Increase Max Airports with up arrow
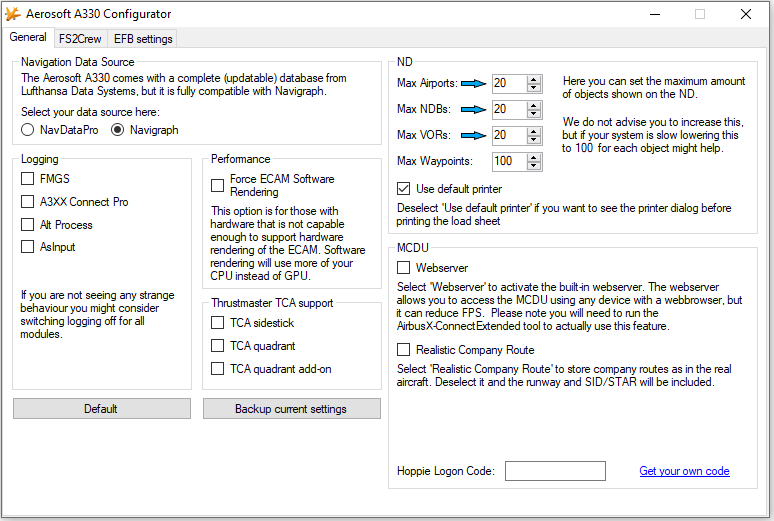 click(534, 80)
